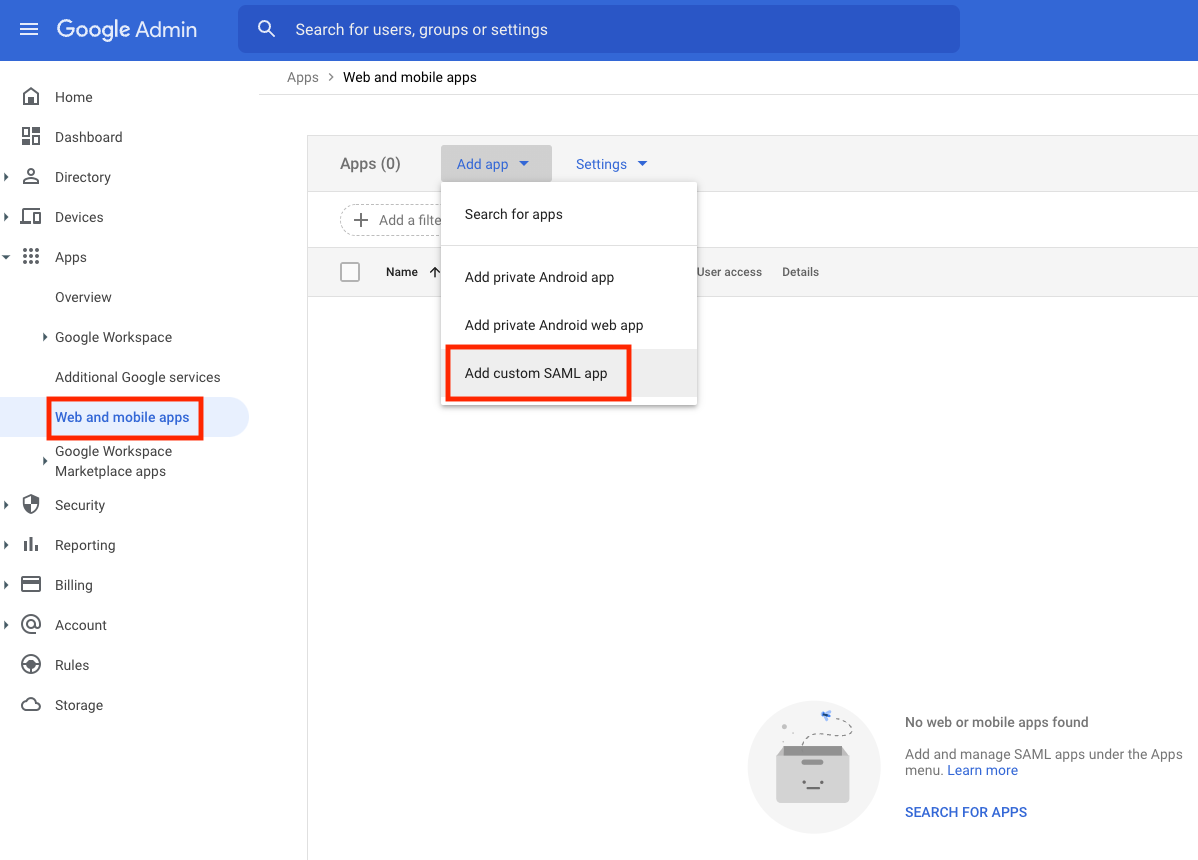Expand the Billing section arrow

coord(6,585)
